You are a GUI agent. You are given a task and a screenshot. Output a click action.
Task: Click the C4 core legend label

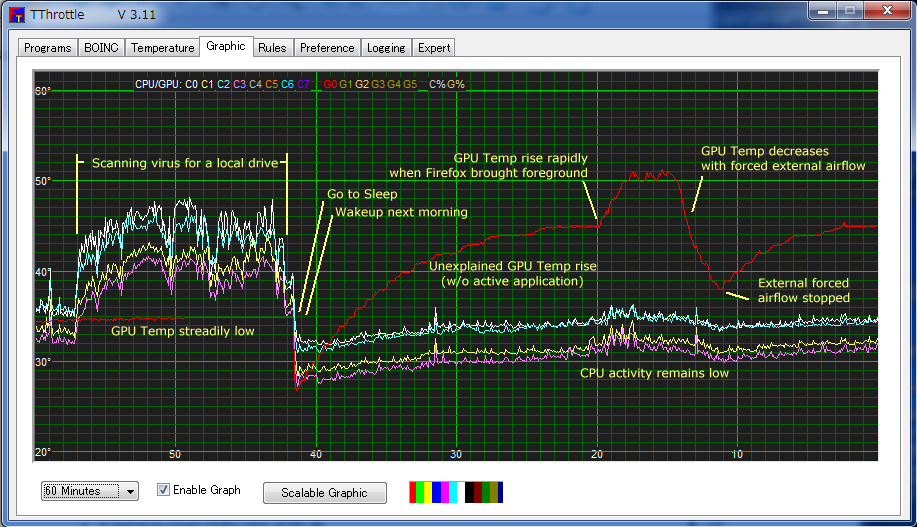(256, 84)
